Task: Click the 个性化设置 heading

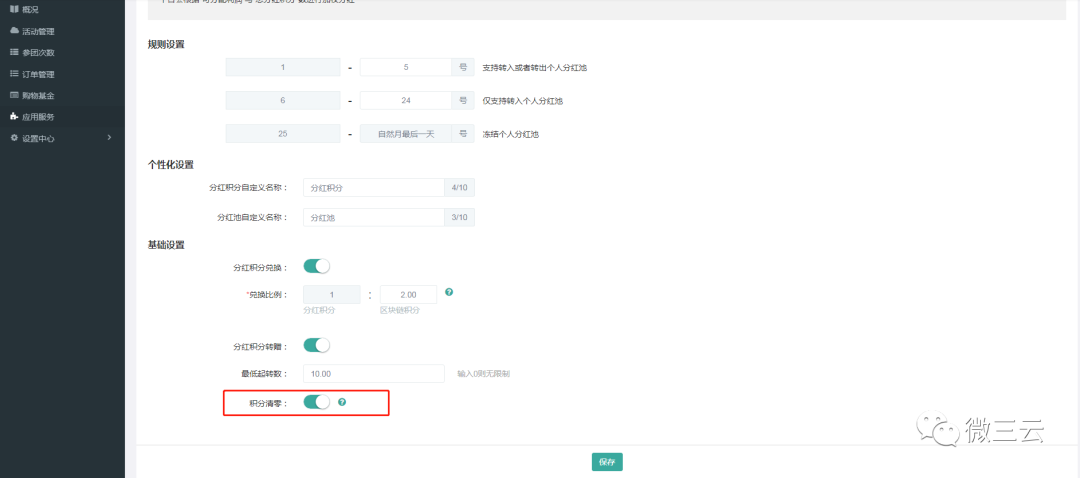Action: [x=171, y=165]
